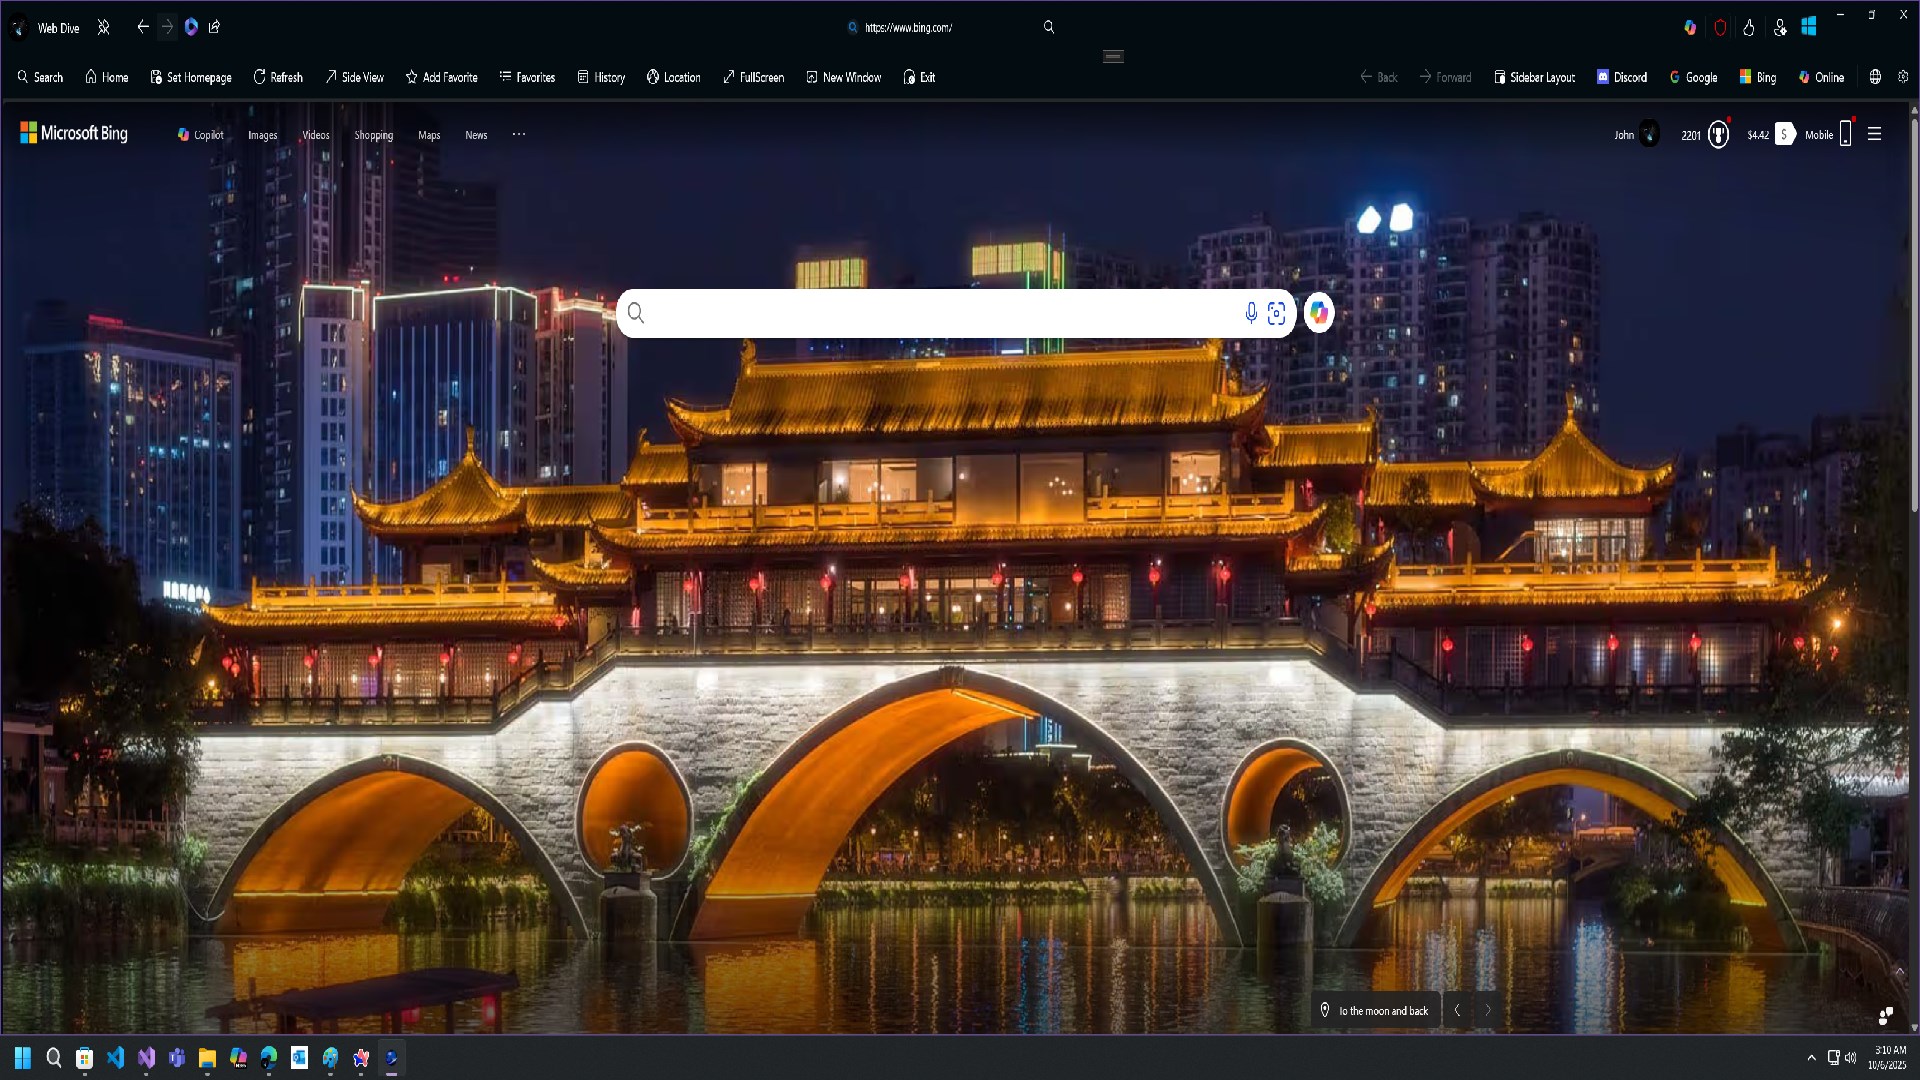Toggle Side View in toolbar

354,77
